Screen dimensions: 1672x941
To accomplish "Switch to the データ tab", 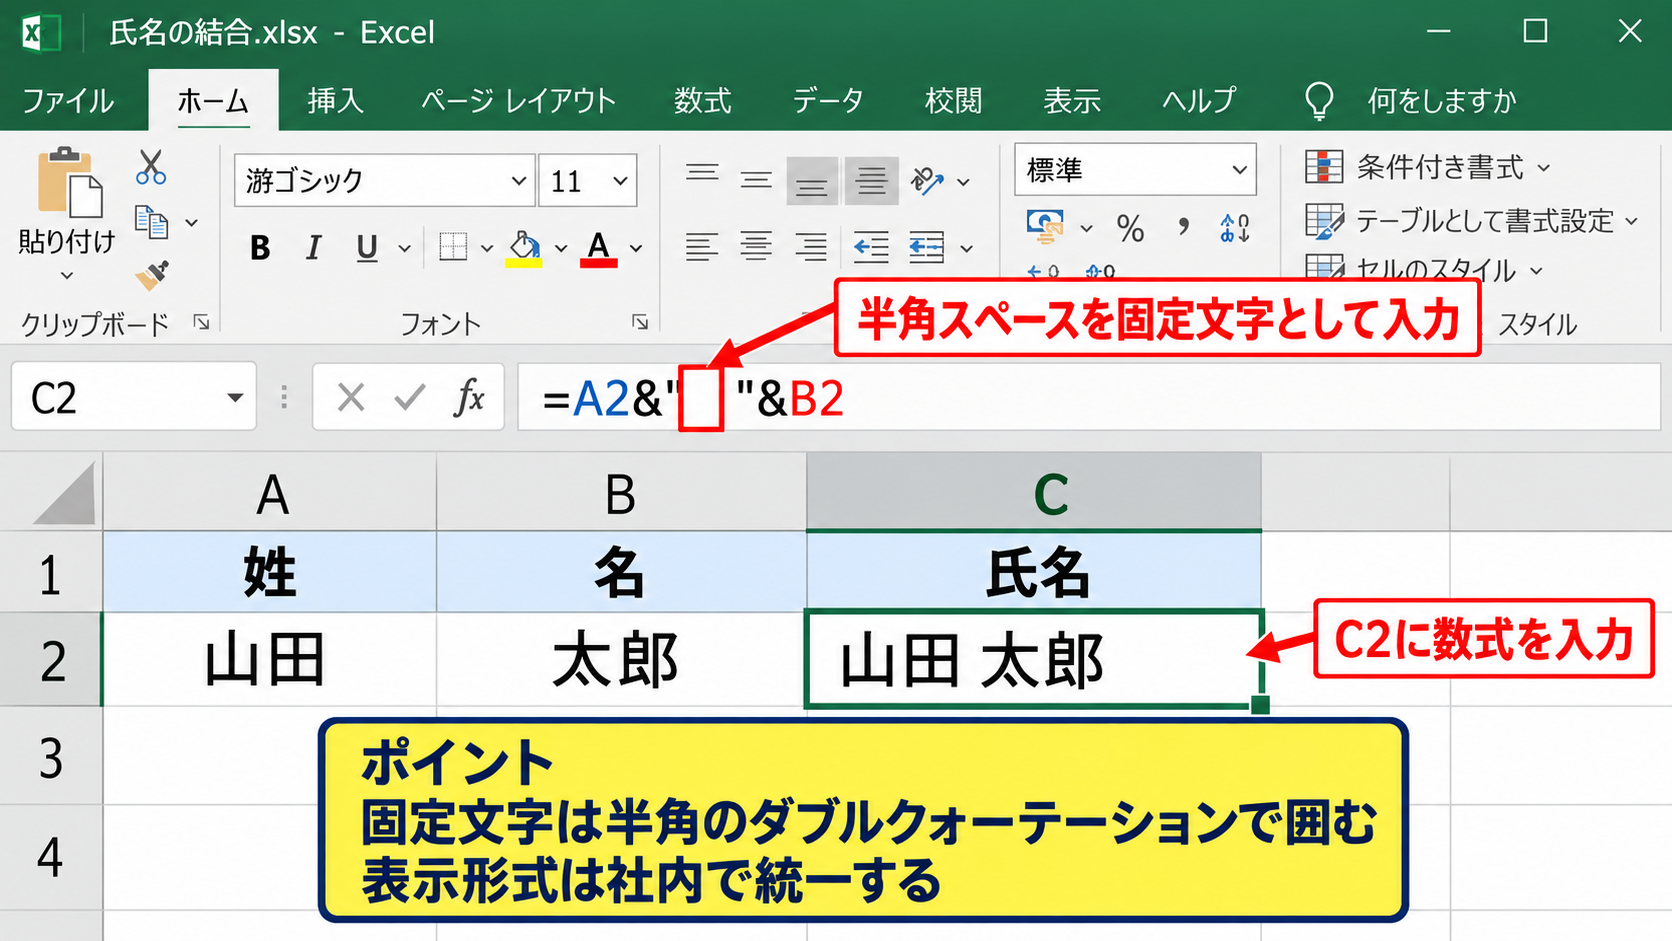I will [x=828, y=101].
